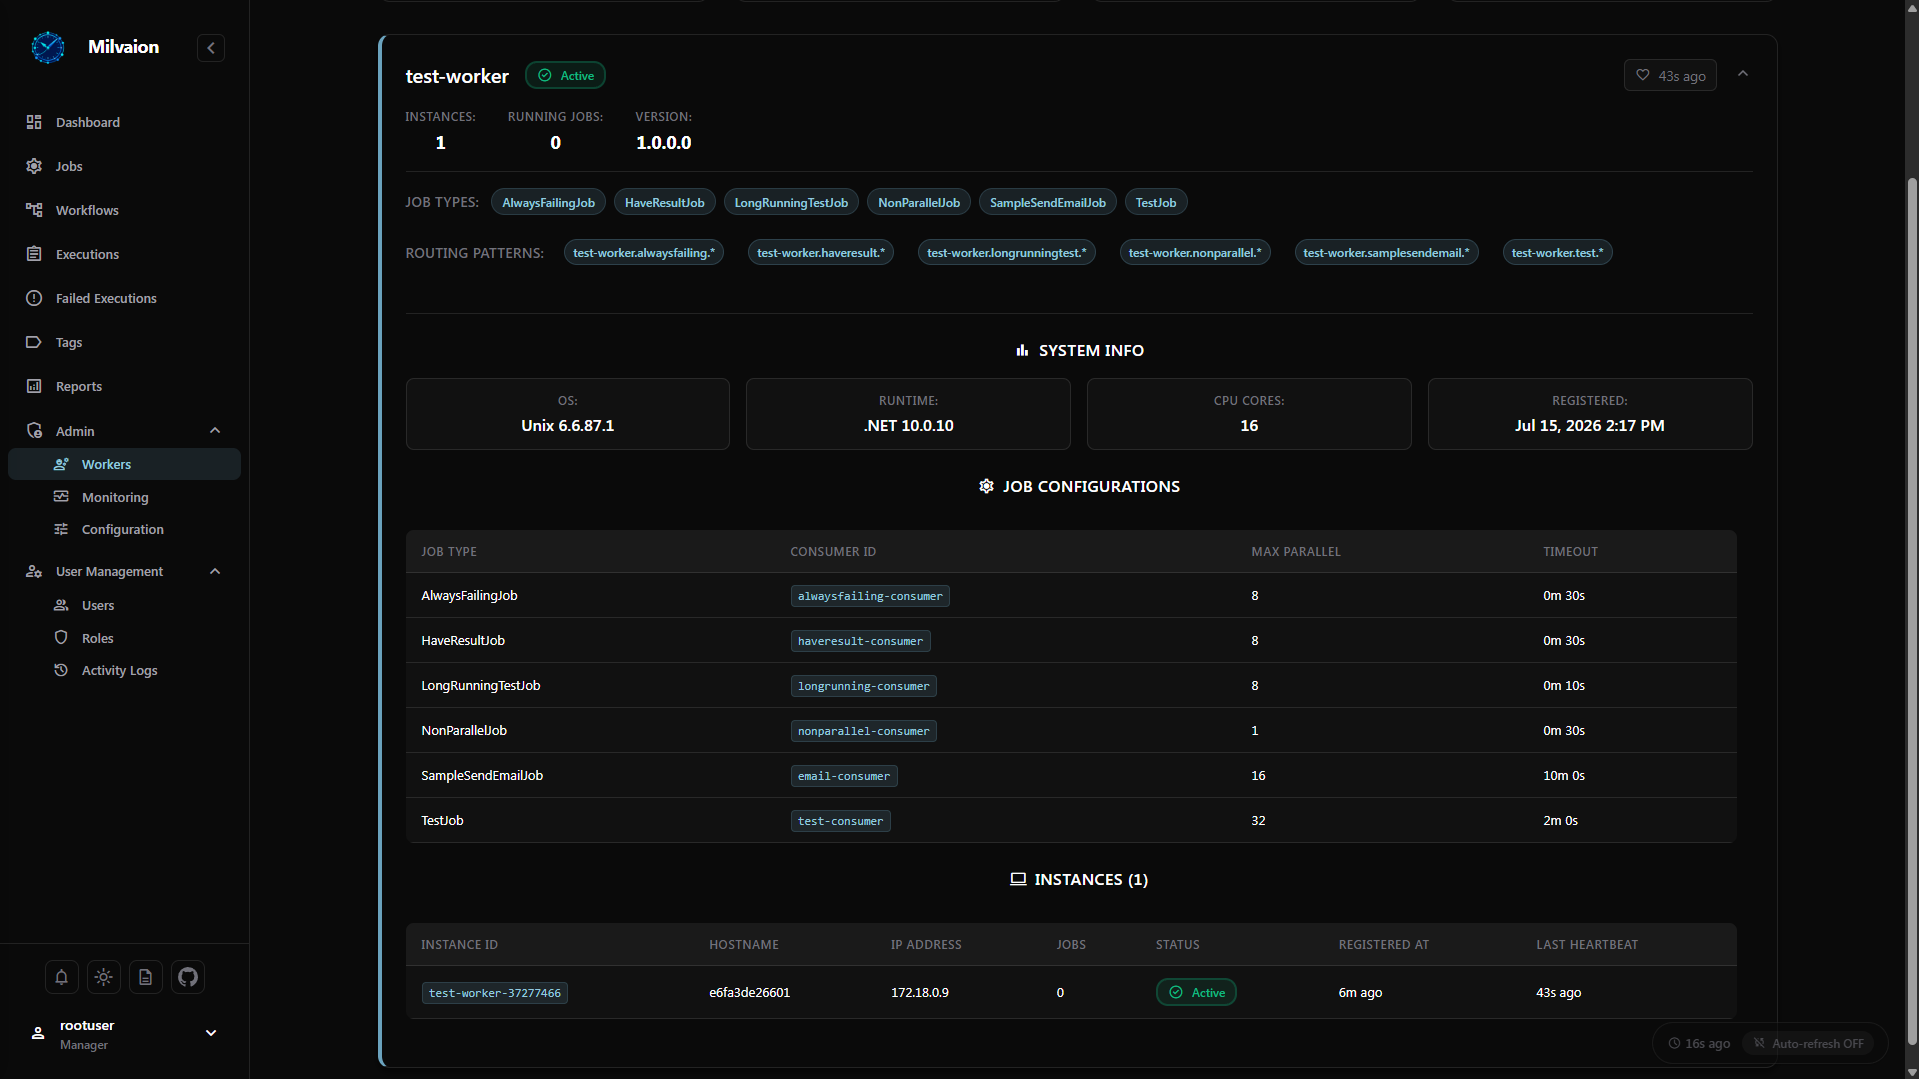
Task: Click the LongRunningTestJob job type chip
Action: click(x=791, y=203)
